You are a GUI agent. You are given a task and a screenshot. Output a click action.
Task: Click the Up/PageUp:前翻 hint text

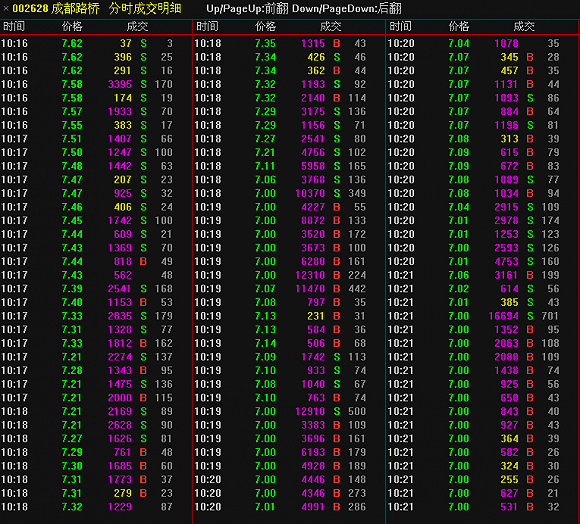(247, 8)
